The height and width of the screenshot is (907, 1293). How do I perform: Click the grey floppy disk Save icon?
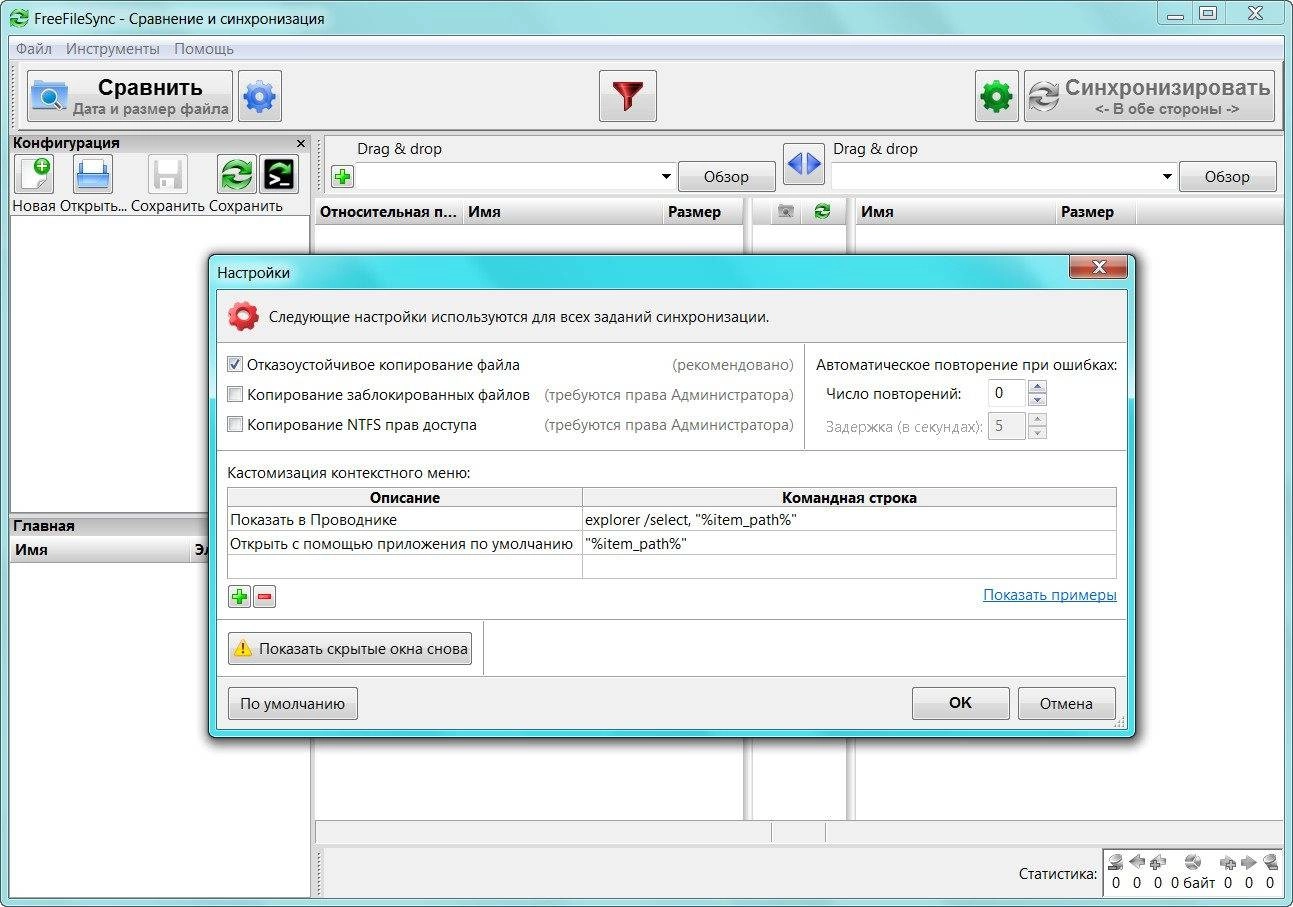(168, 175)
